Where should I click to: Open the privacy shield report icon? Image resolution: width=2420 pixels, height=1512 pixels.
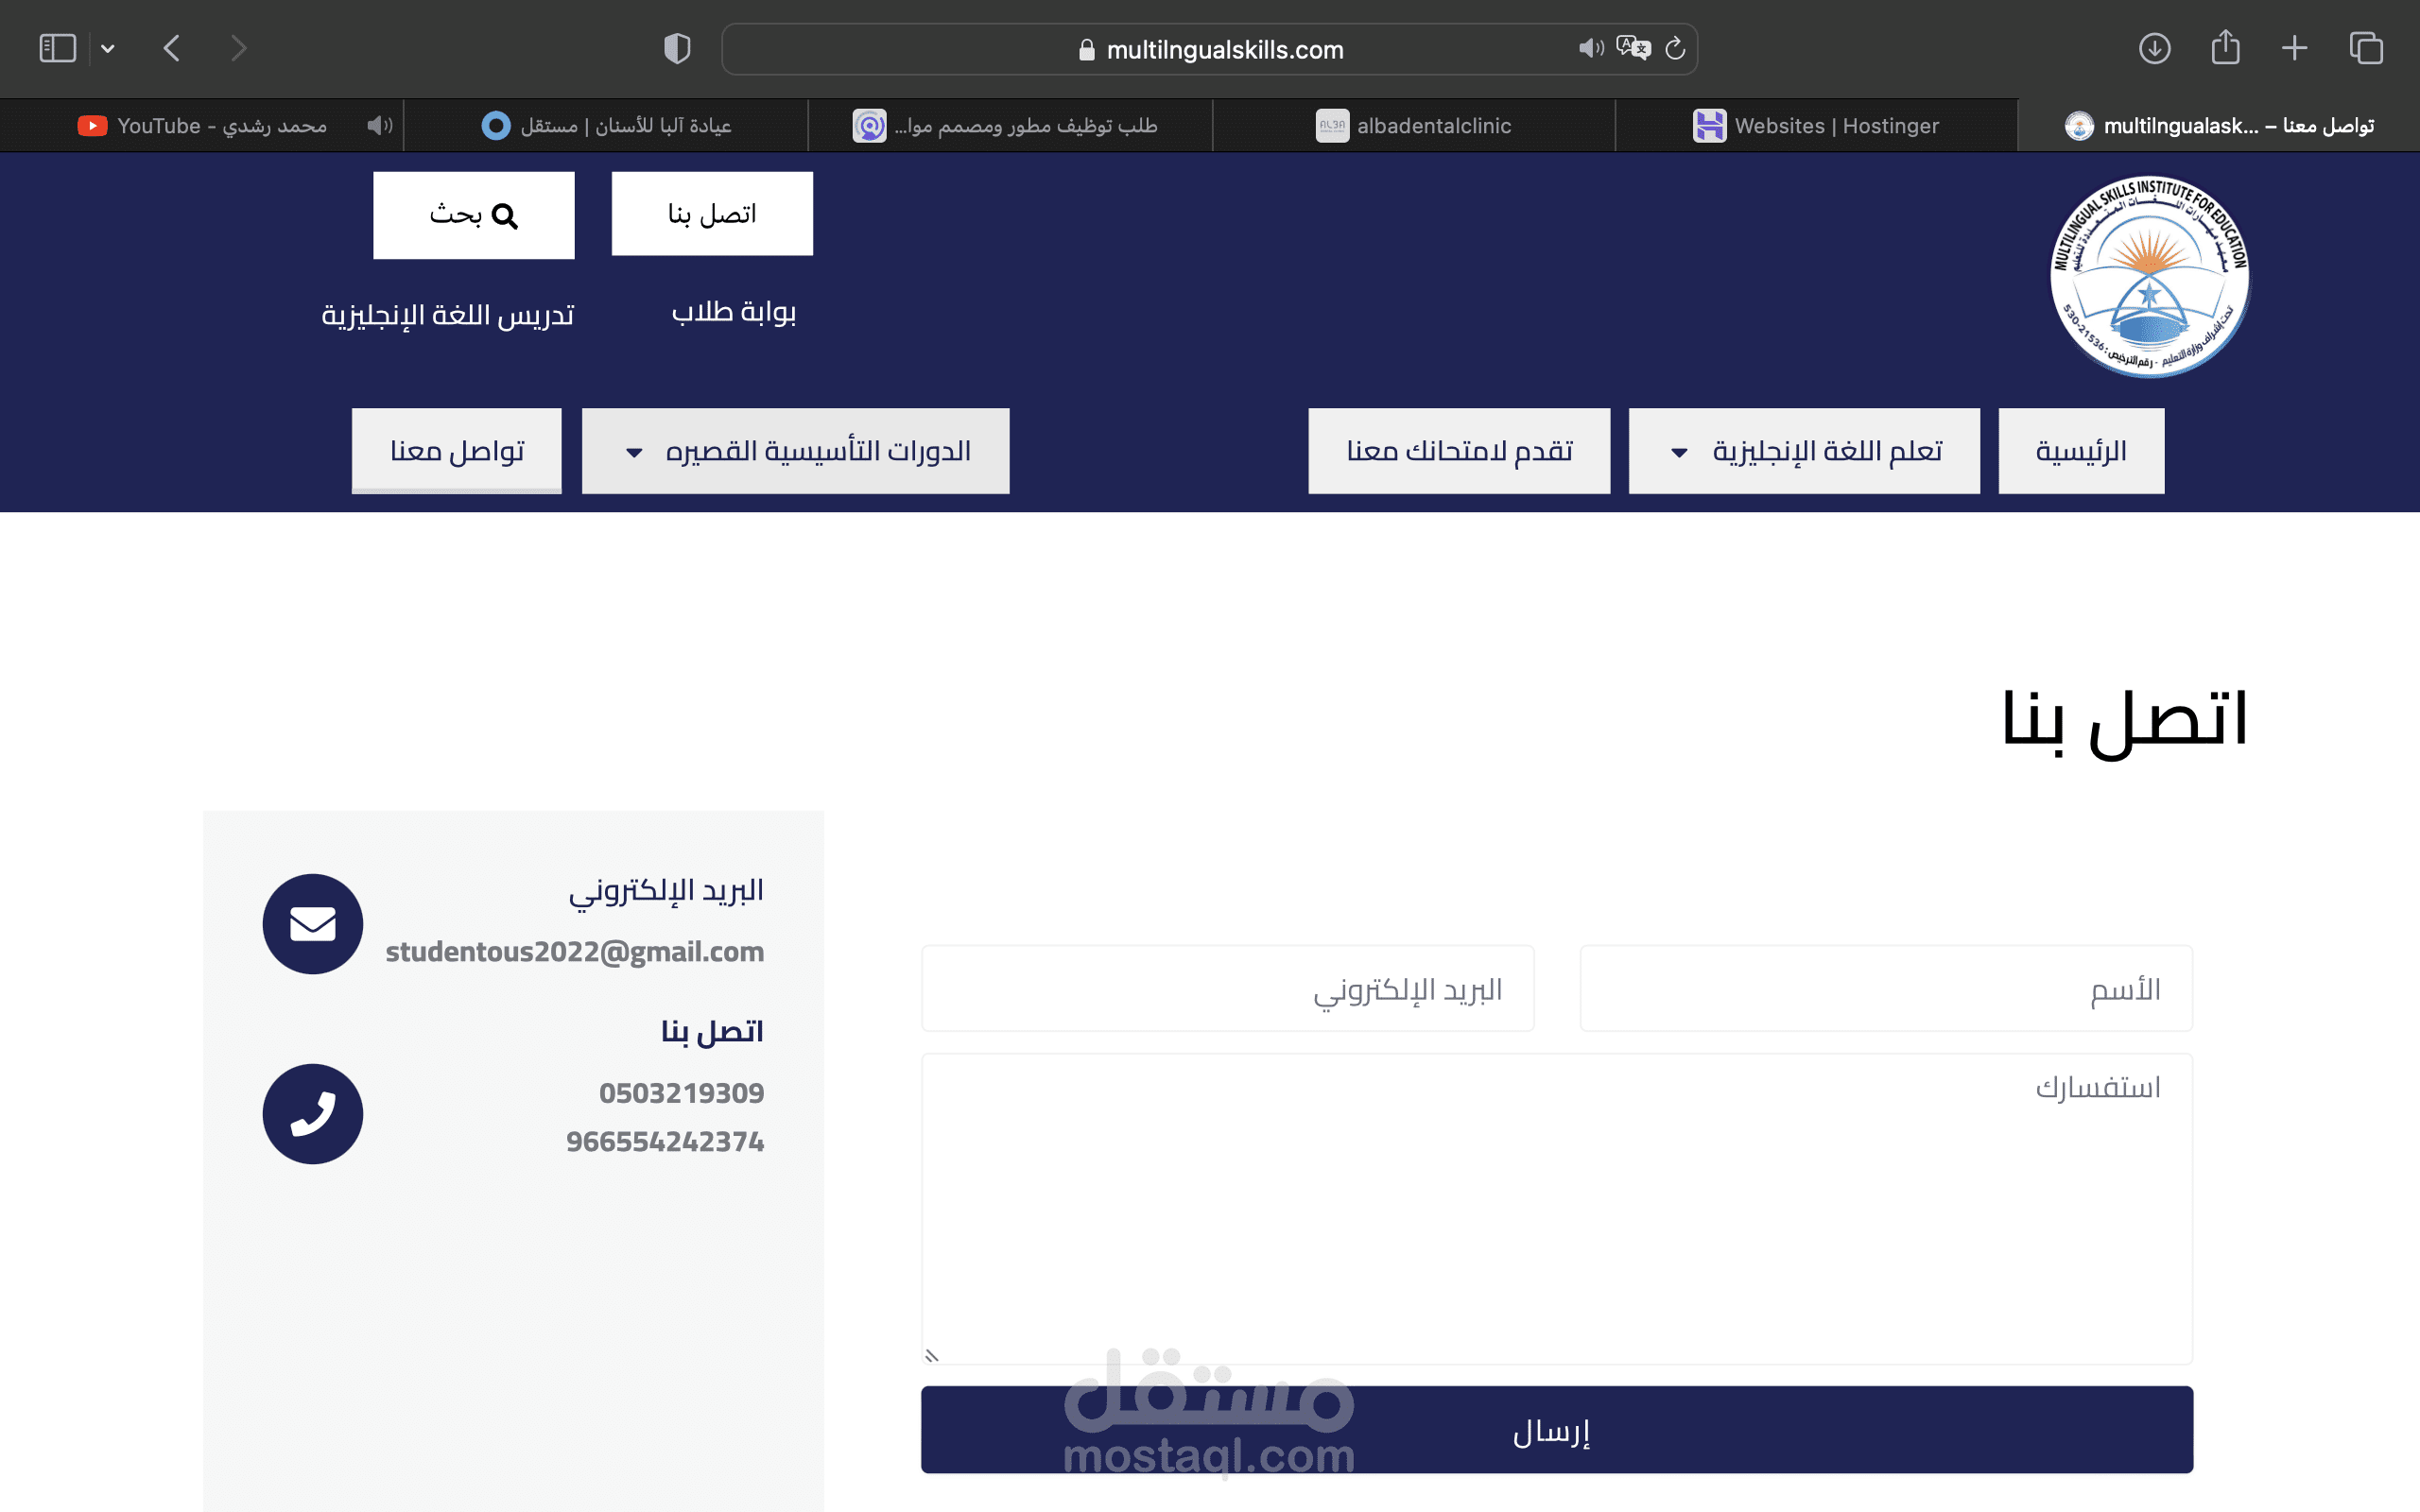pos(677,48)
